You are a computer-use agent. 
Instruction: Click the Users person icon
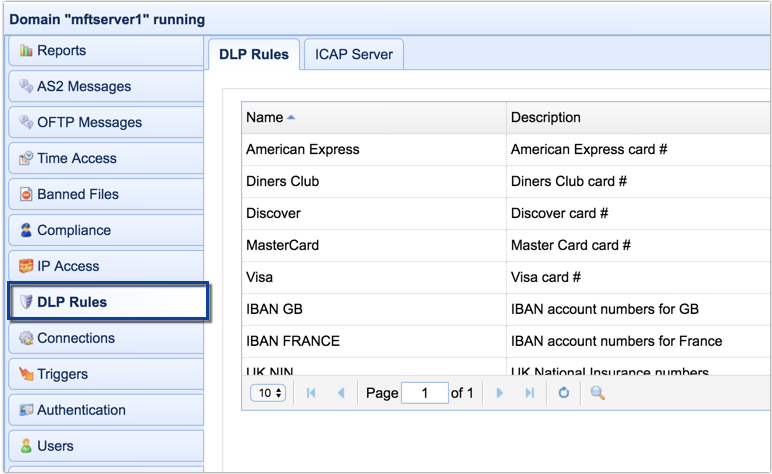pyautogui.click(x=26, y=446)
